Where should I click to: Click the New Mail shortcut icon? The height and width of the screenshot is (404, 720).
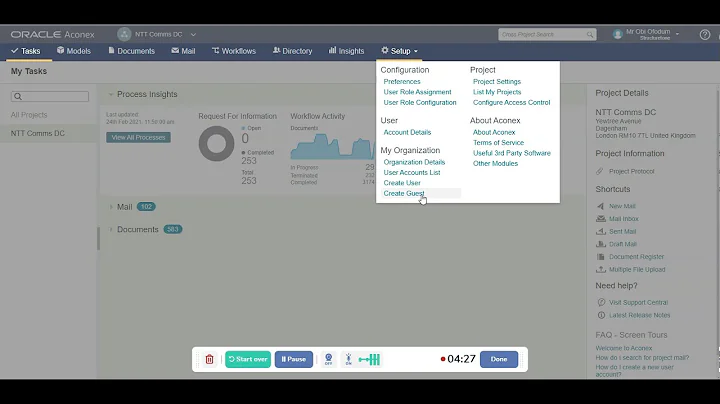[x=601, y=206]
